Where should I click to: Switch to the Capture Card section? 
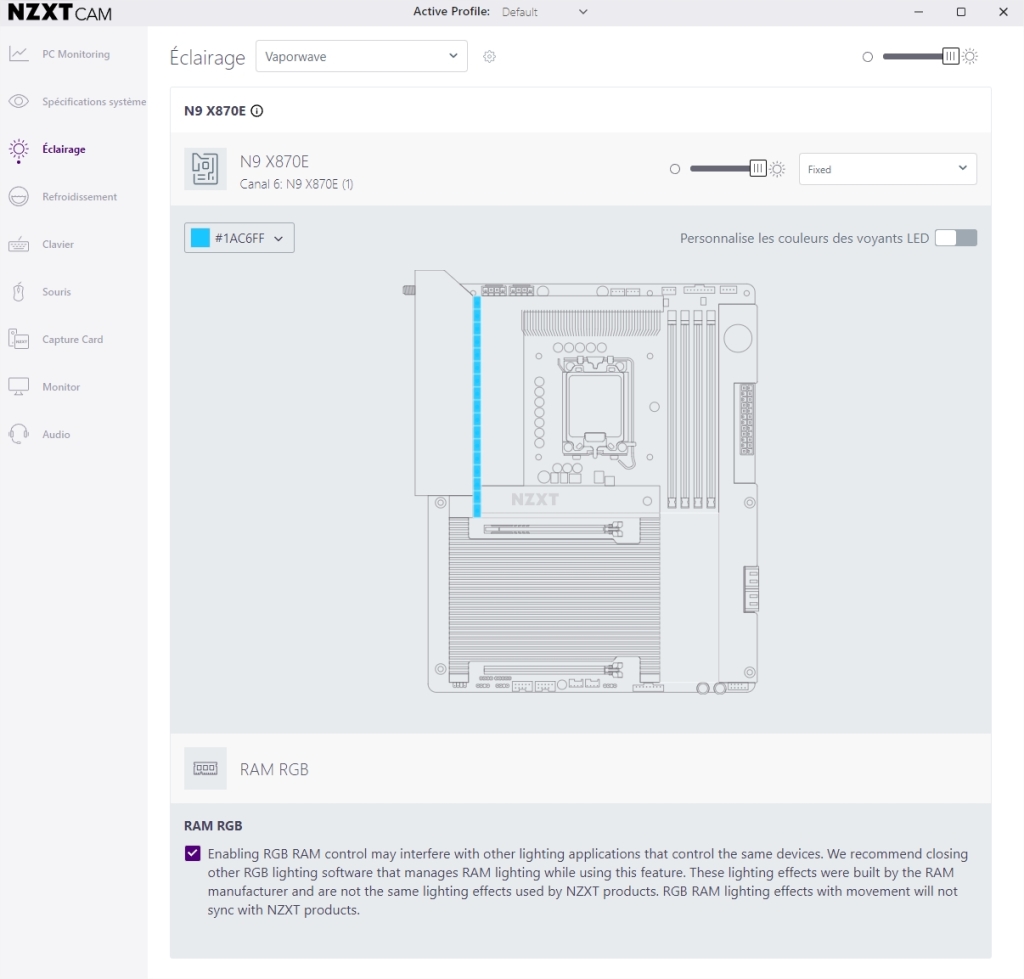[x=72, y=340]
